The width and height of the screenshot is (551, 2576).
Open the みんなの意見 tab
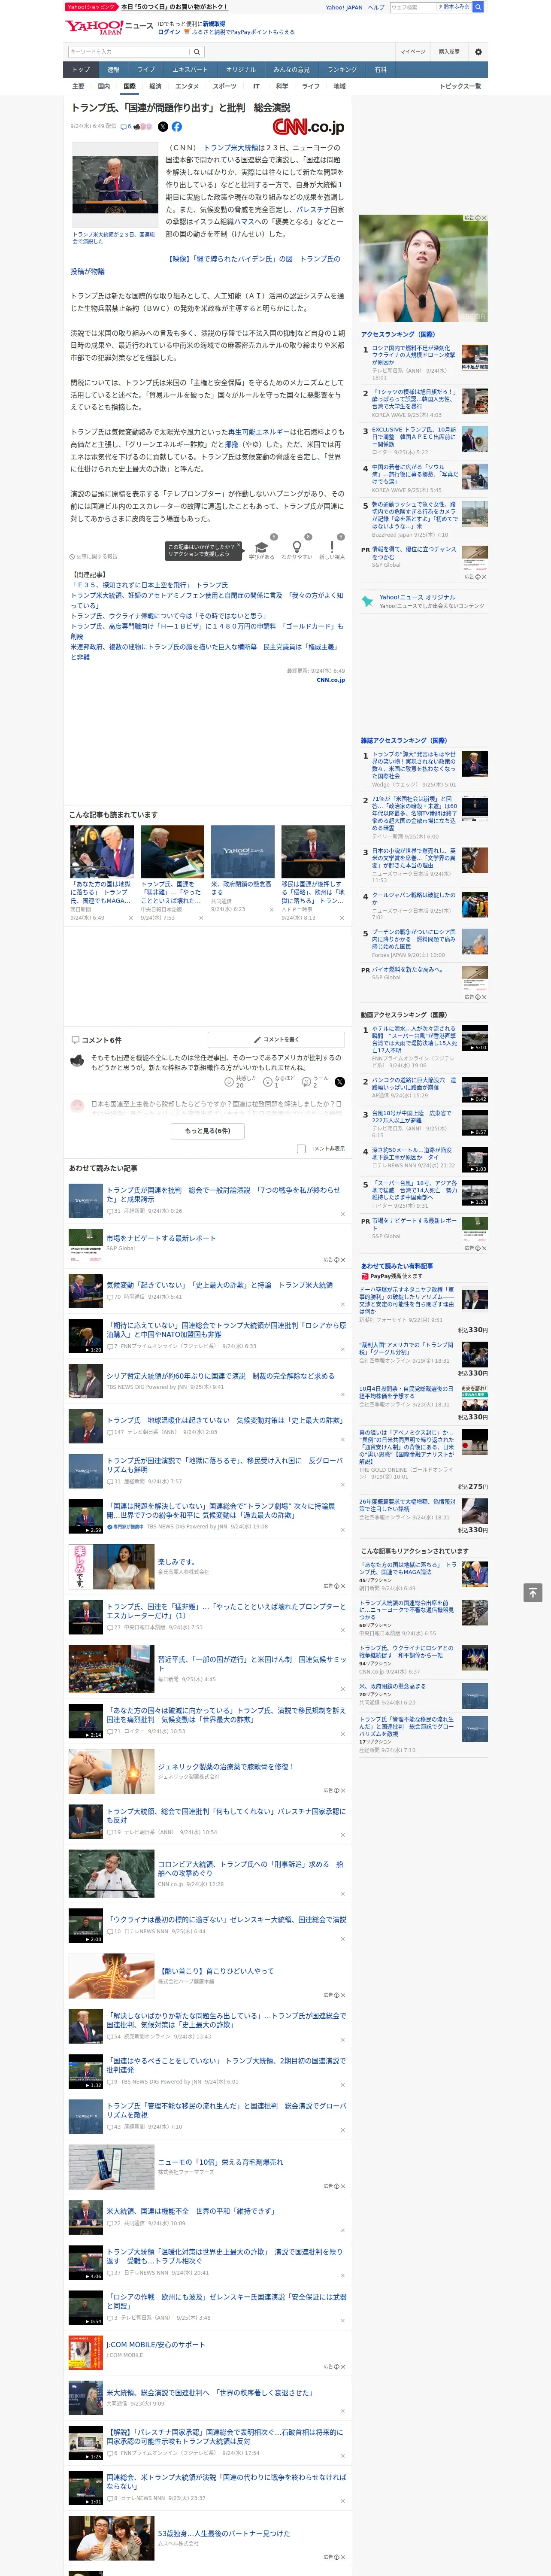click(x=292, y=70)
